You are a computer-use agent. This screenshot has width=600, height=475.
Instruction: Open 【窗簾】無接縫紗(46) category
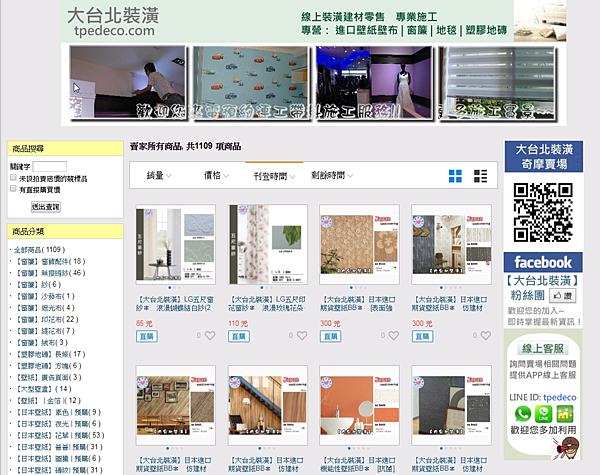(50, 273)
